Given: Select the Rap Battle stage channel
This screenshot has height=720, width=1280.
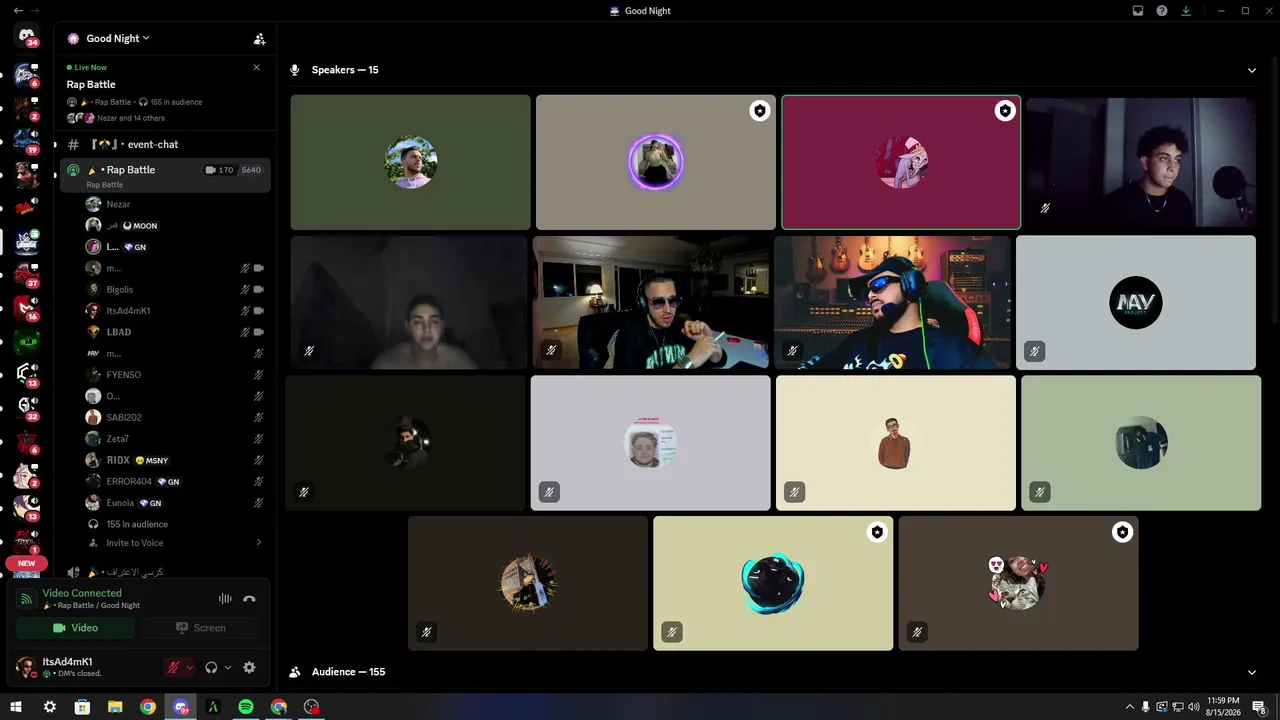Looking at the screenshot, I should (165, 175).
